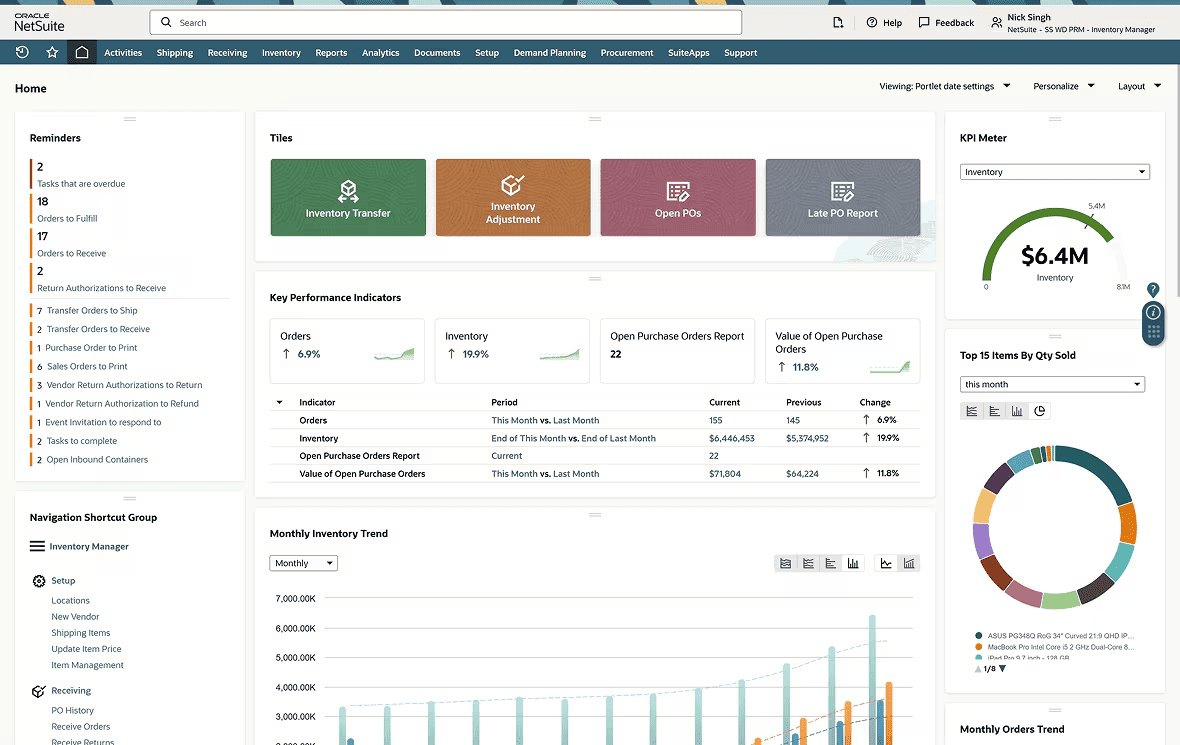This screenshot has width=1180, height=745.
Task: Switch Top 15 Items to horizontal bar view
Action: (x=994, y=411)
